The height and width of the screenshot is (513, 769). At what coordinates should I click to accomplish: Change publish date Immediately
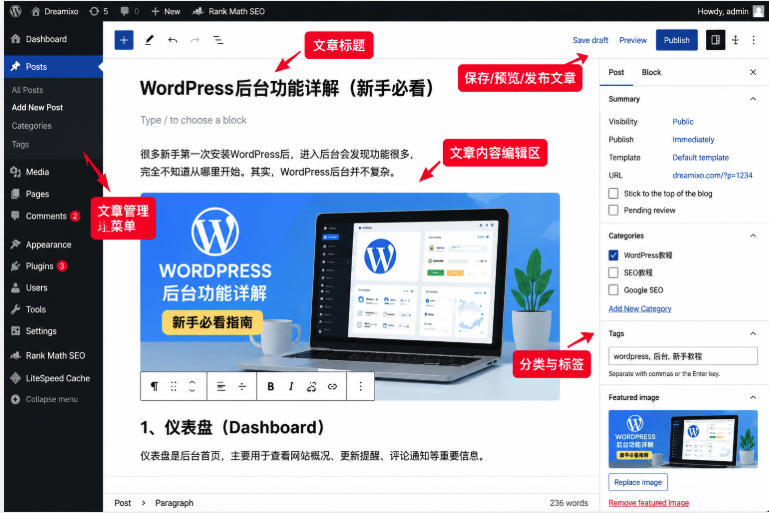[693, 140]
